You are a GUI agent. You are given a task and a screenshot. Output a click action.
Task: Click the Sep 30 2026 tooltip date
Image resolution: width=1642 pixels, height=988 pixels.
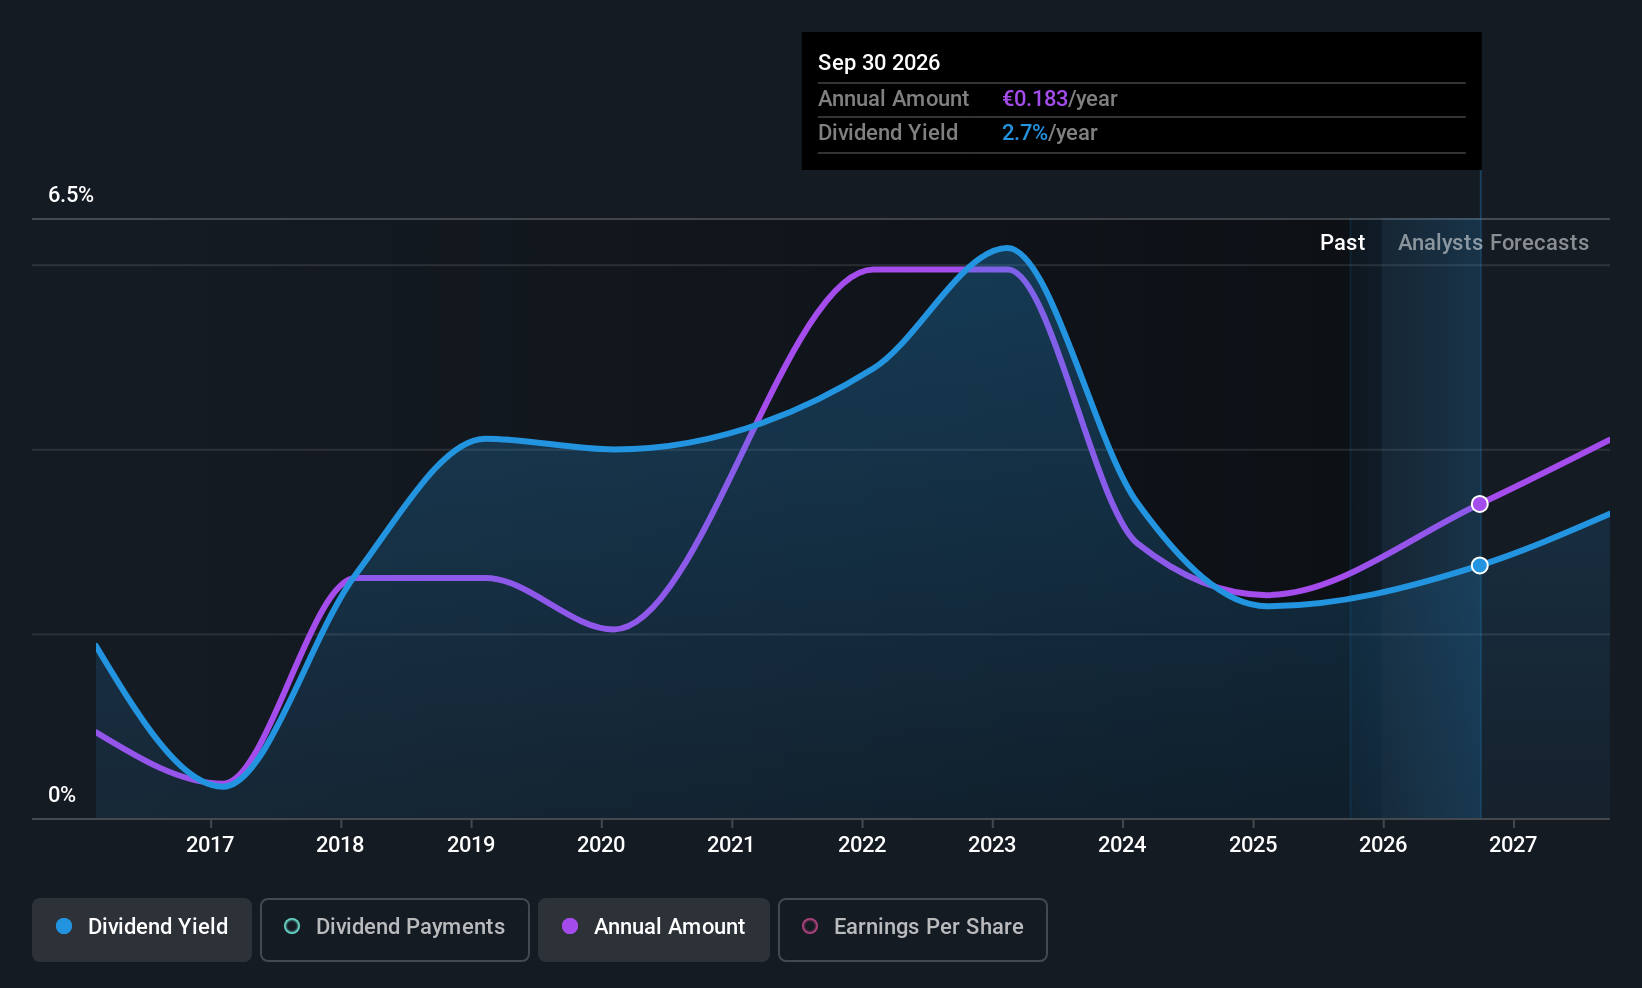point(879,63)
